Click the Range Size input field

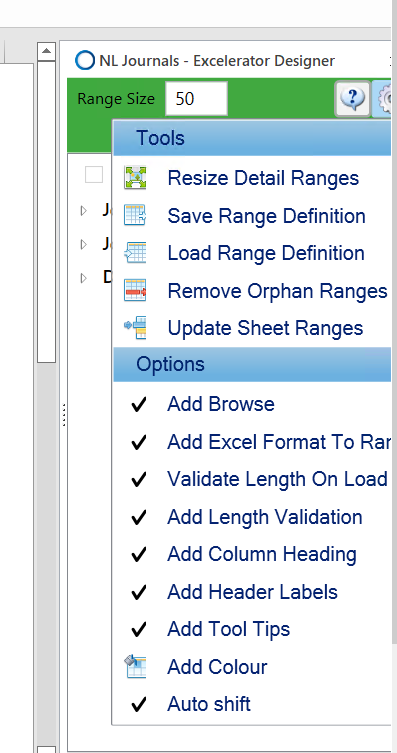(x=196, y=99)
